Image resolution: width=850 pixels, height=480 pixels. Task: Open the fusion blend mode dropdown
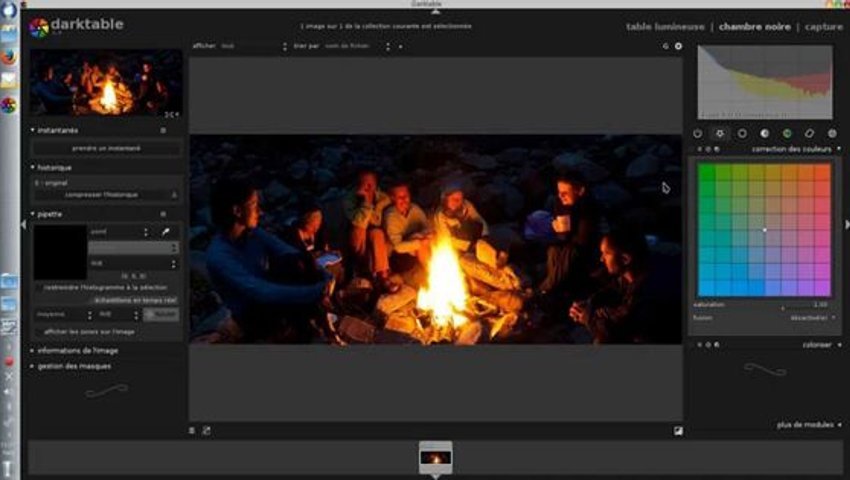[x=812, y=318]
